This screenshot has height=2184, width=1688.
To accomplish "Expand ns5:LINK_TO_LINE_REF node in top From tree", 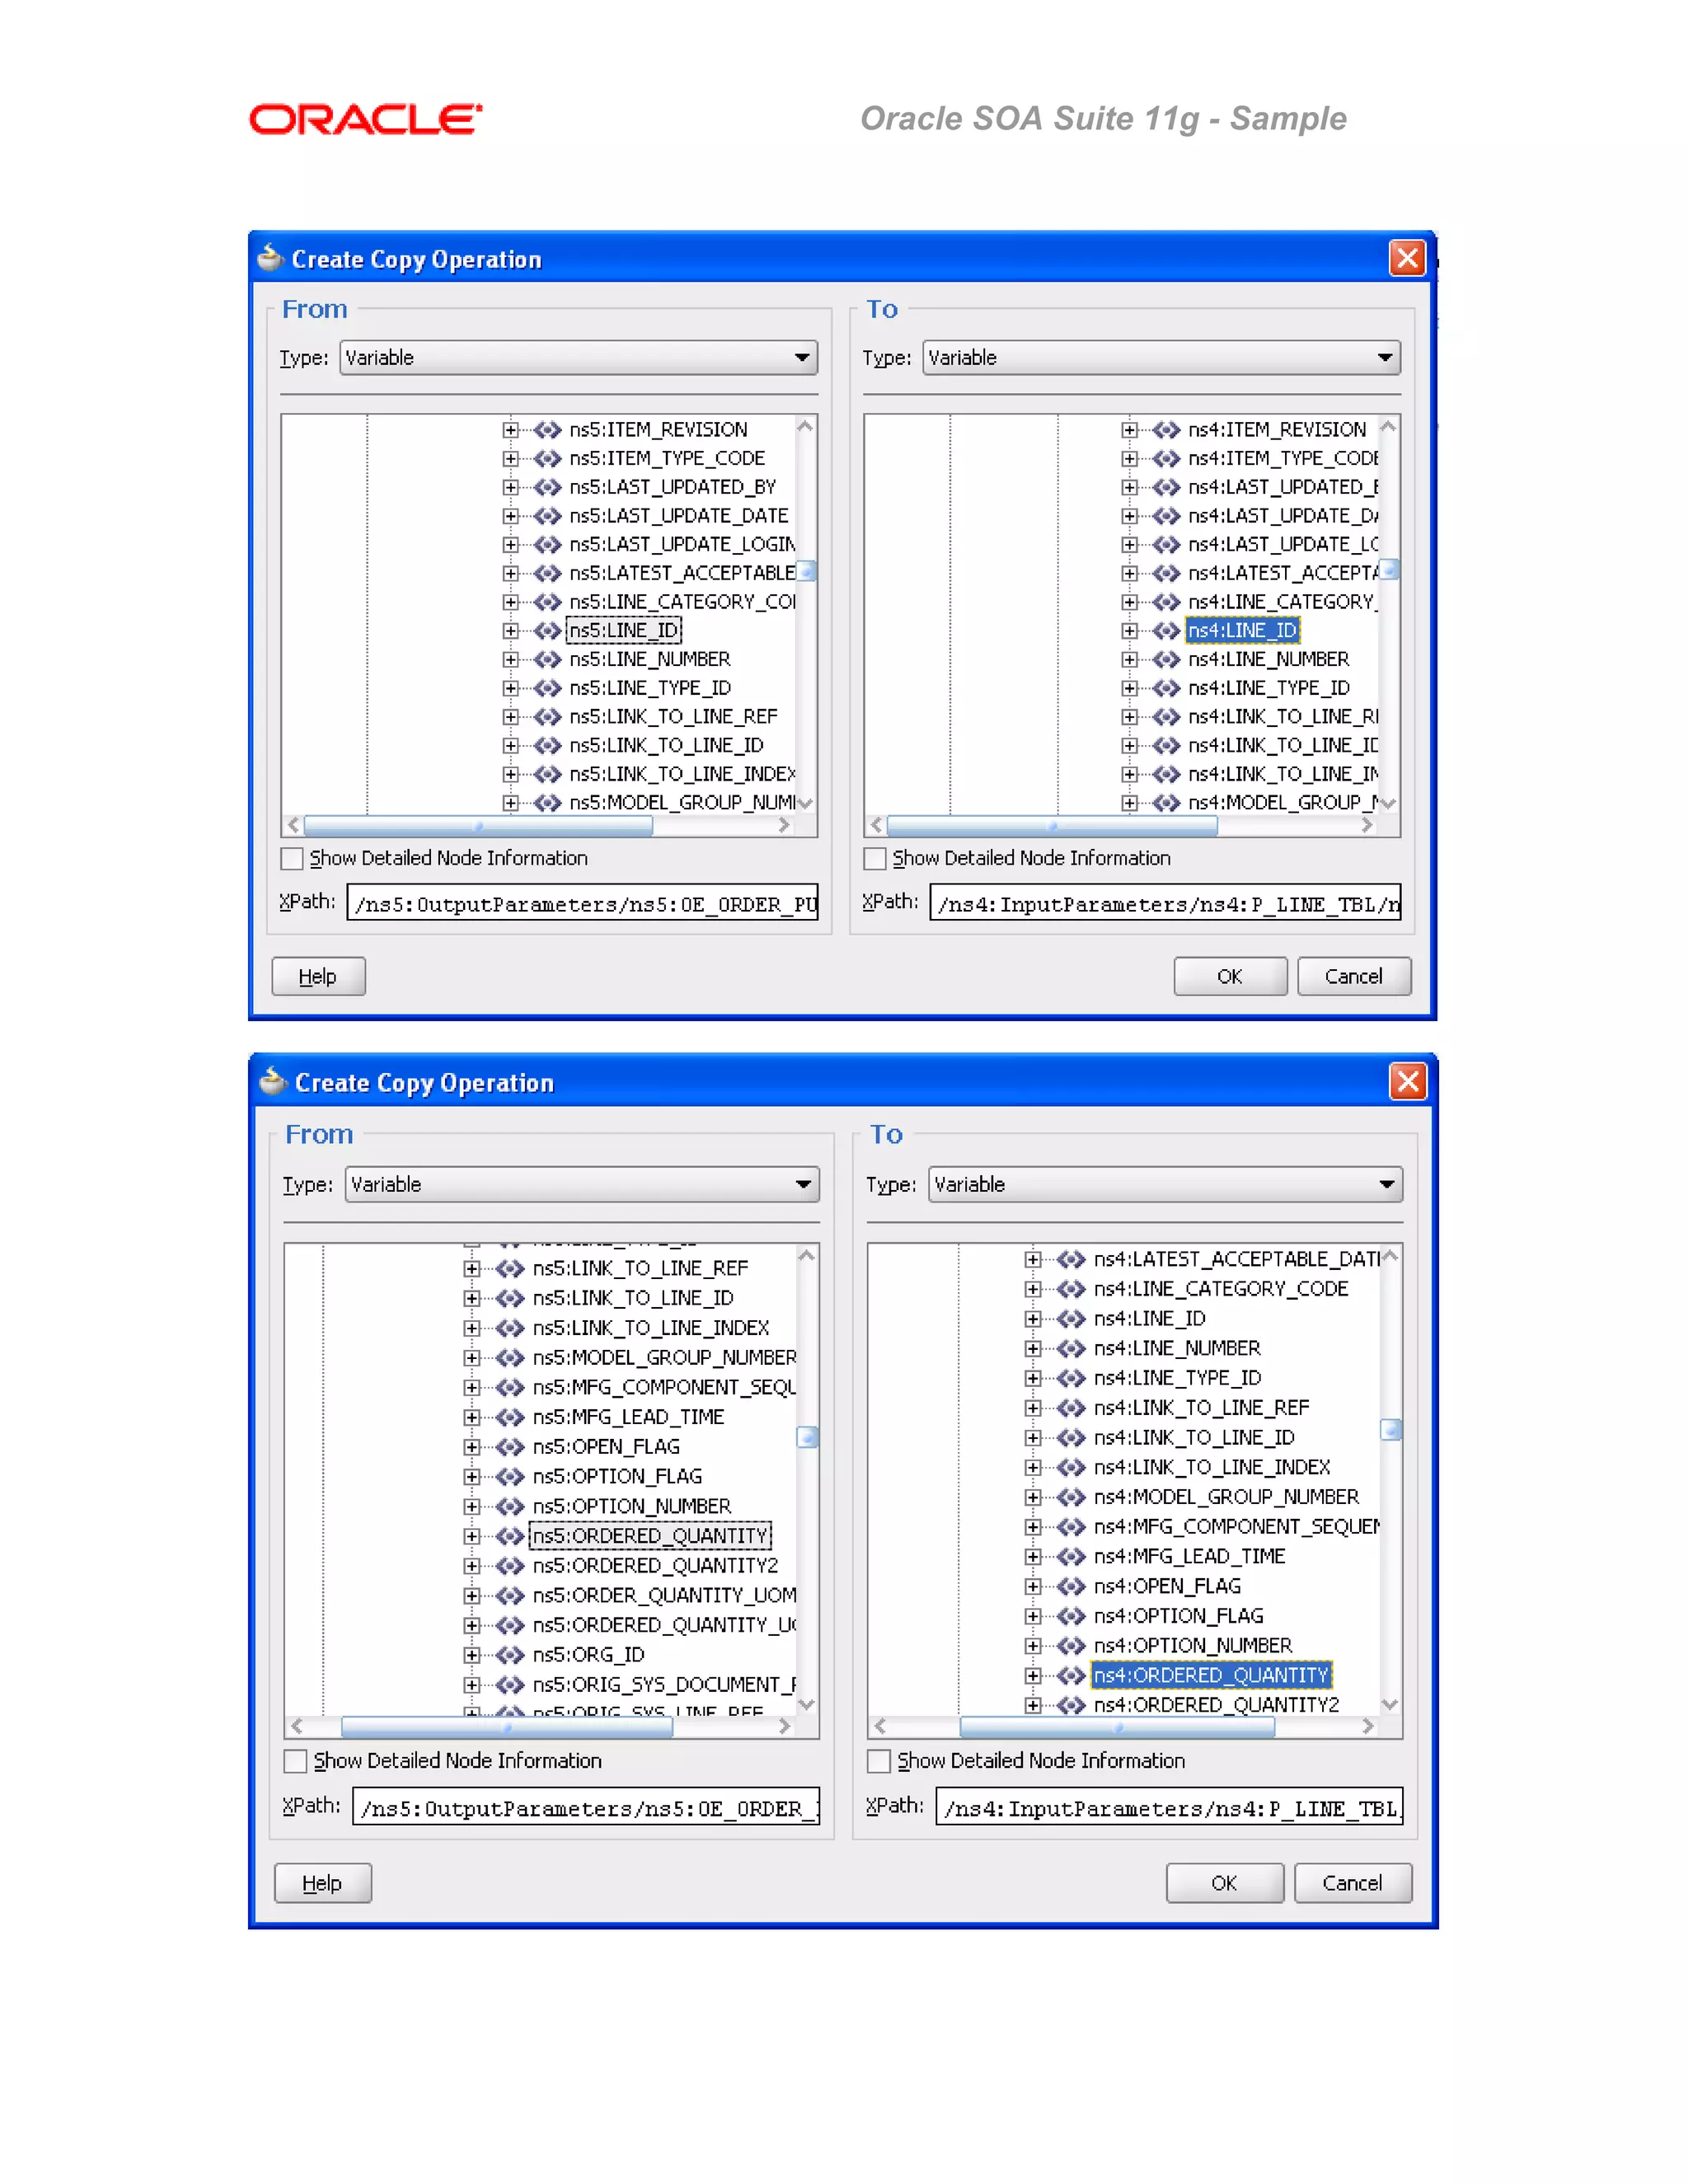I will coord(511,717).
